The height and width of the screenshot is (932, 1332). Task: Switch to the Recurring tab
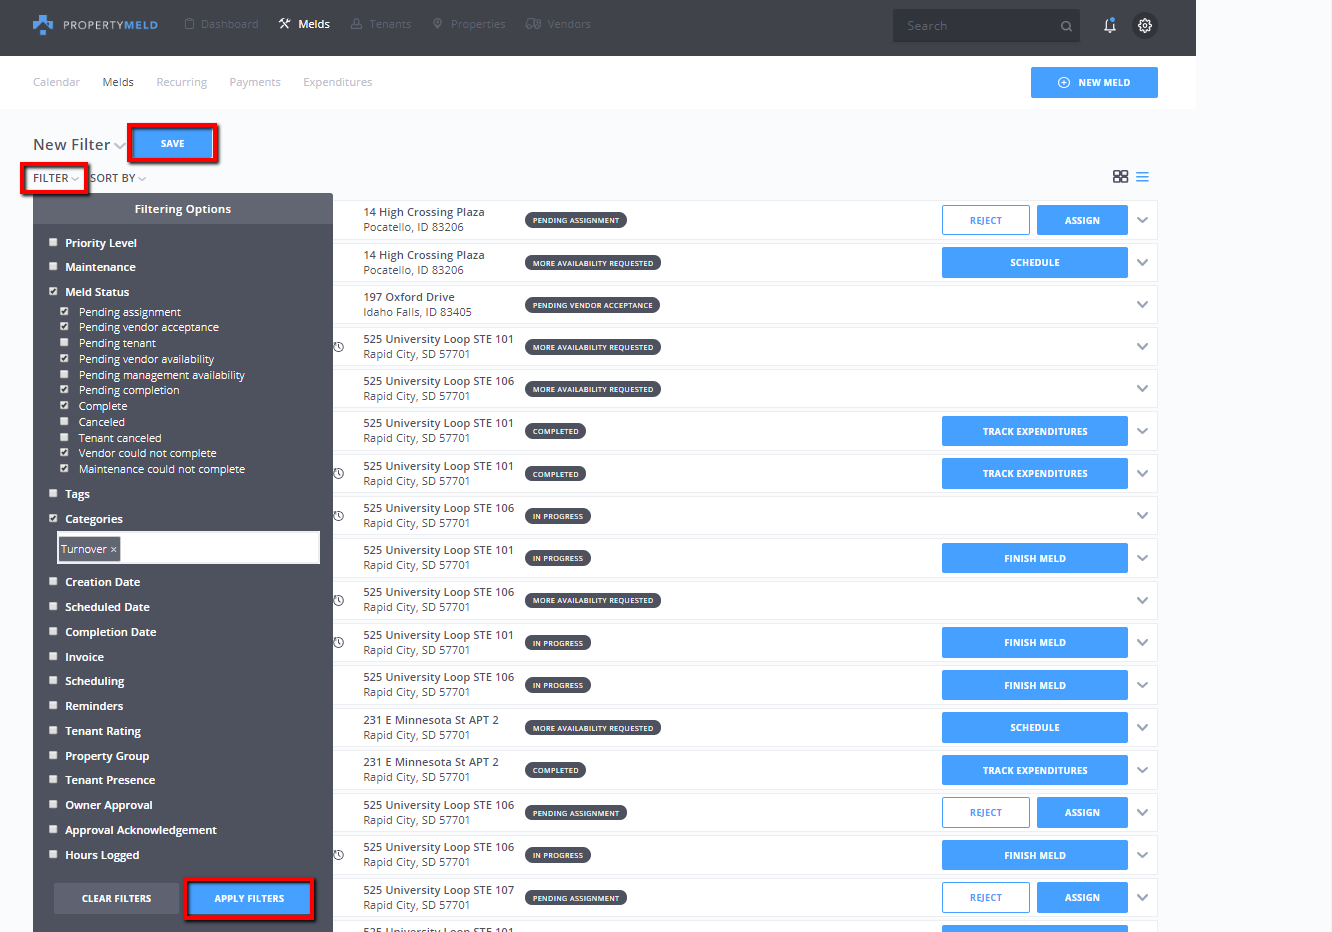[181, 82]
